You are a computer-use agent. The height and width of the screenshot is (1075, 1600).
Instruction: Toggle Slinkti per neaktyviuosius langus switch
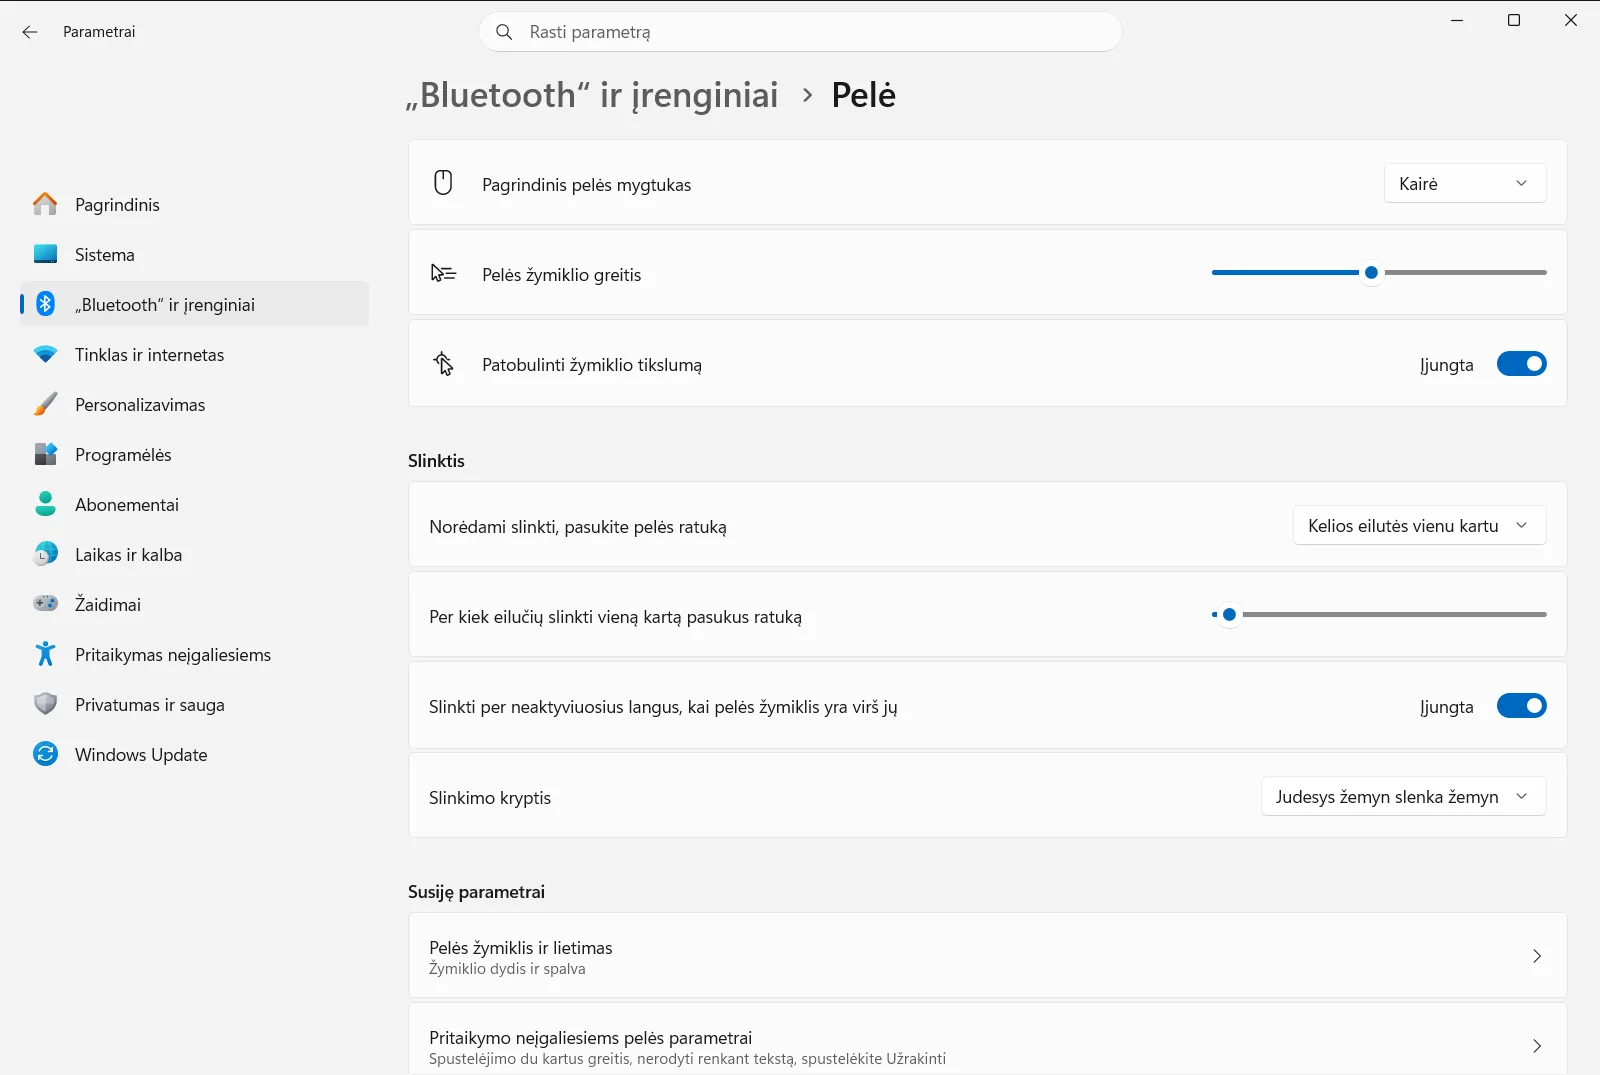[x=1521, y=706]
